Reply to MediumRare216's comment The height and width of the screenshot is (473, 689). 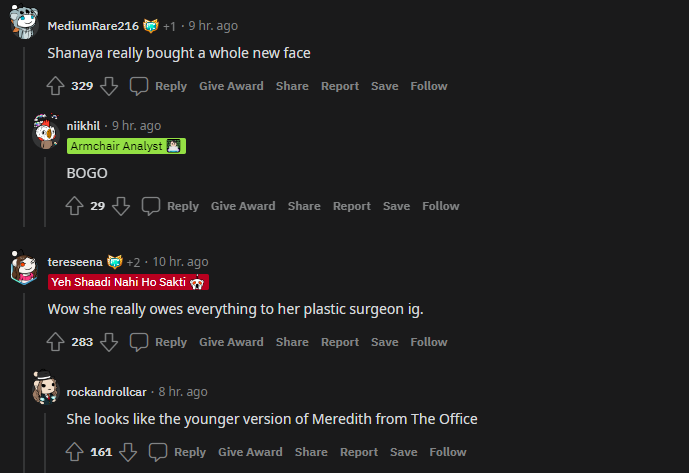click(x=159, y=86)
